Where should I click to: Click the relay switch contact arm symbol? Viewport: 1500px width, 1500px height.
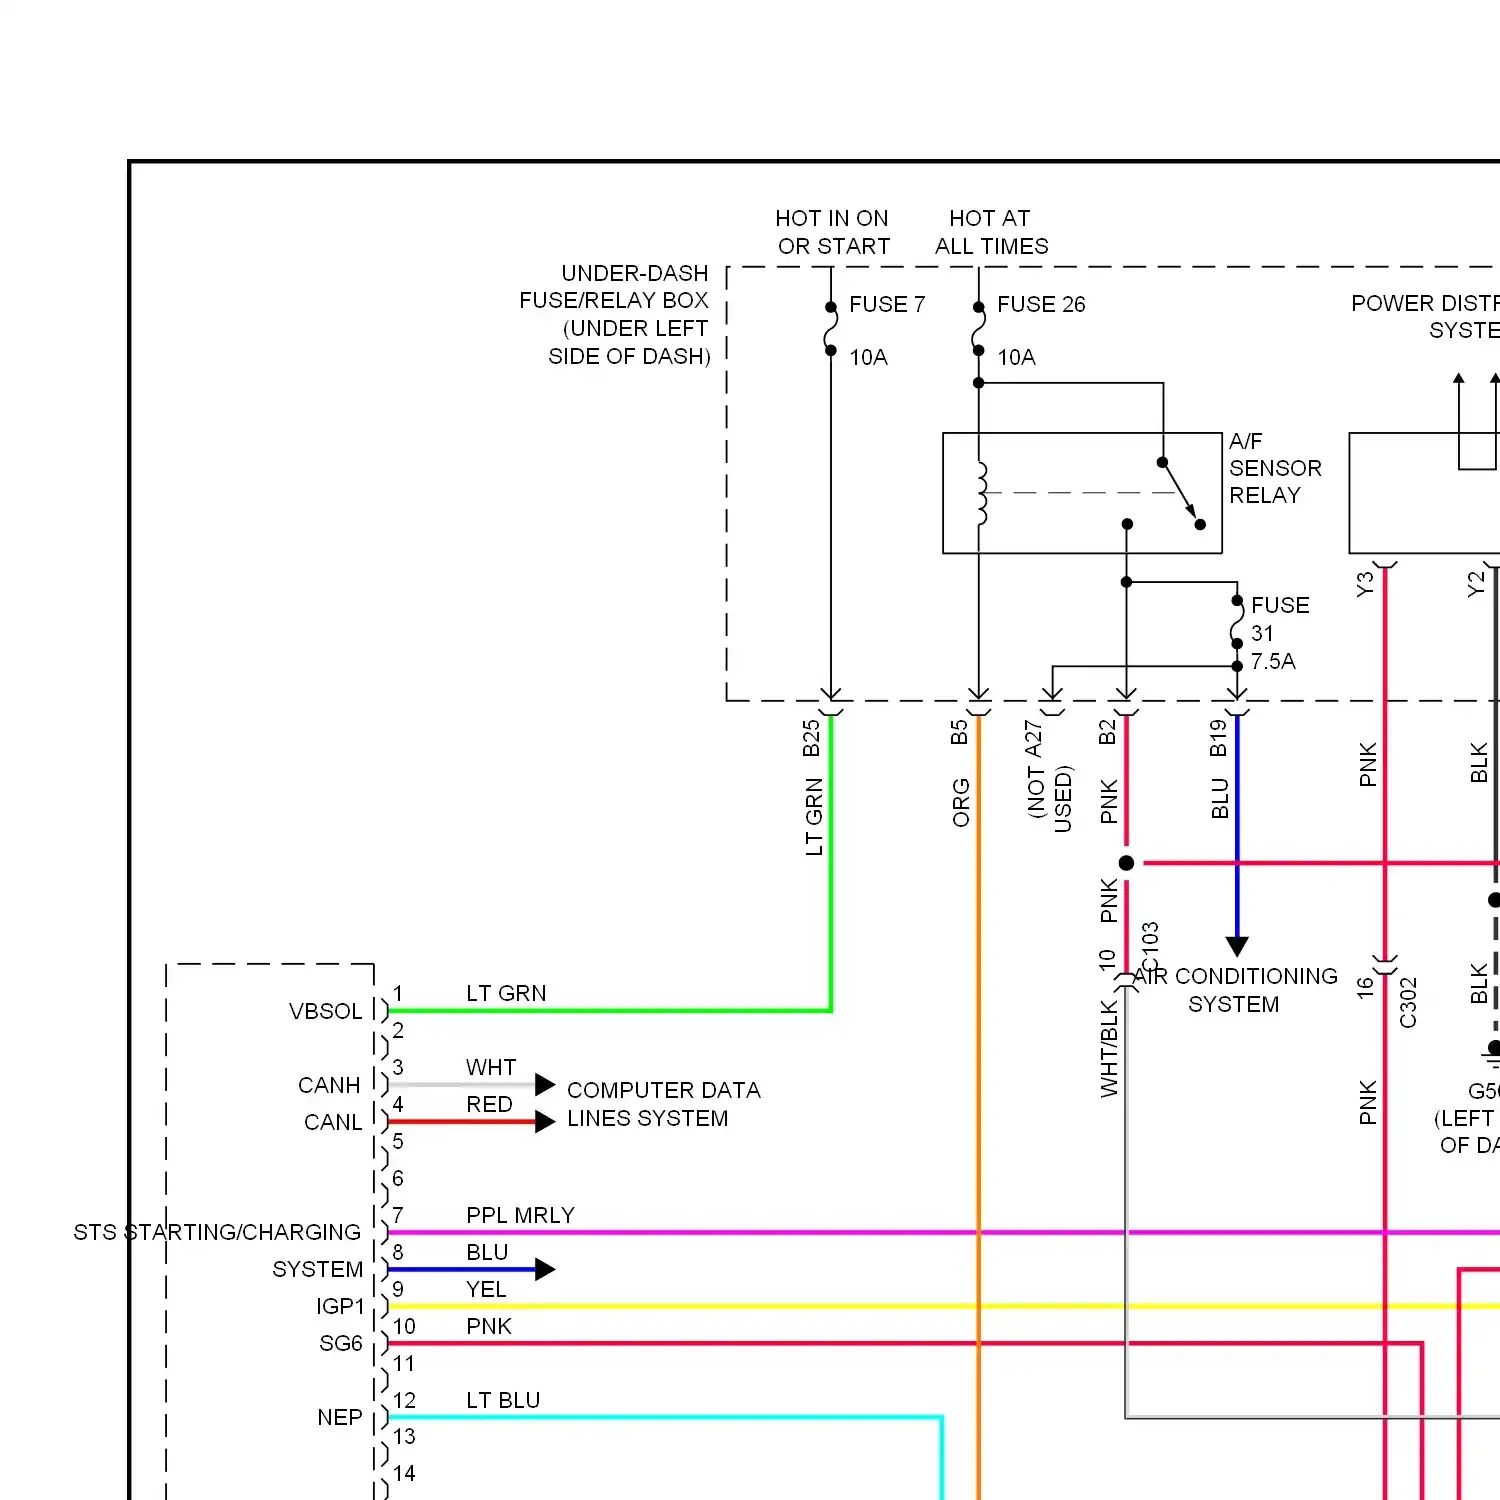1181,493
